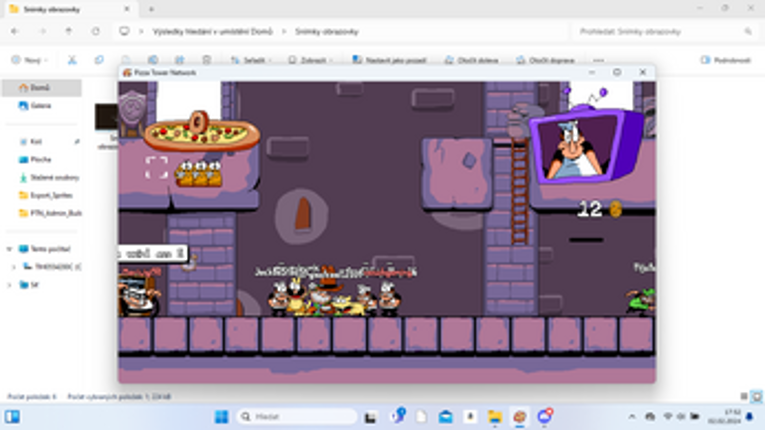Image resolution: width=765 pixels, height=430 pixels.
Task: Expand the drive node under Tento počítač
Action: point(14,266)
